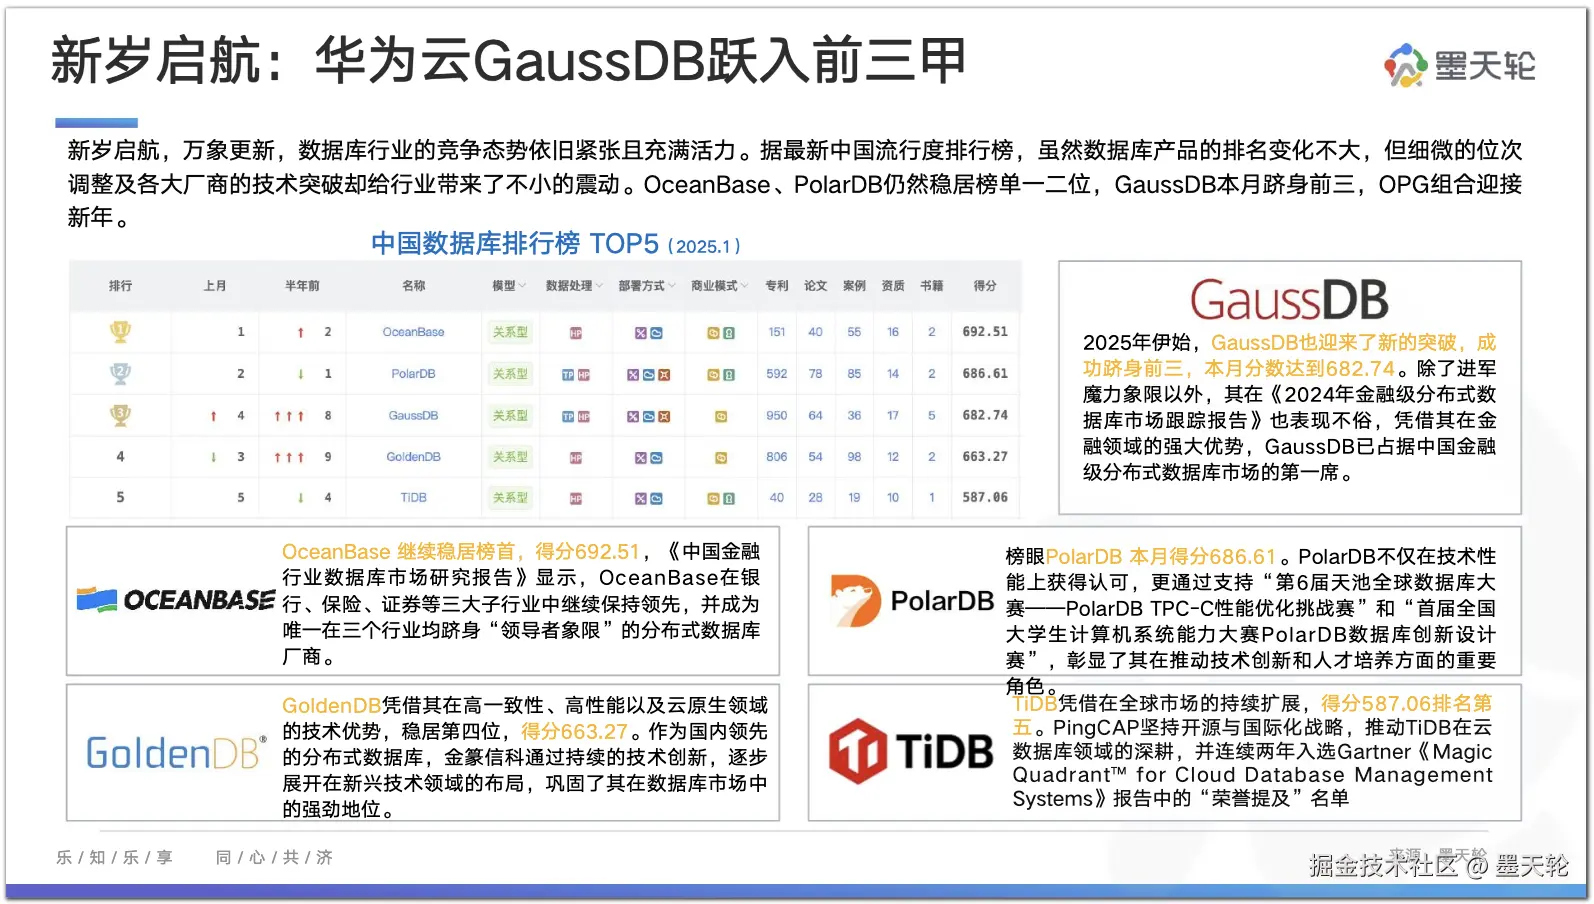Click the 关系型 tag in GaussDB row
The width and height of the screenshot is (1594, 904).
(x=510, y=415)
